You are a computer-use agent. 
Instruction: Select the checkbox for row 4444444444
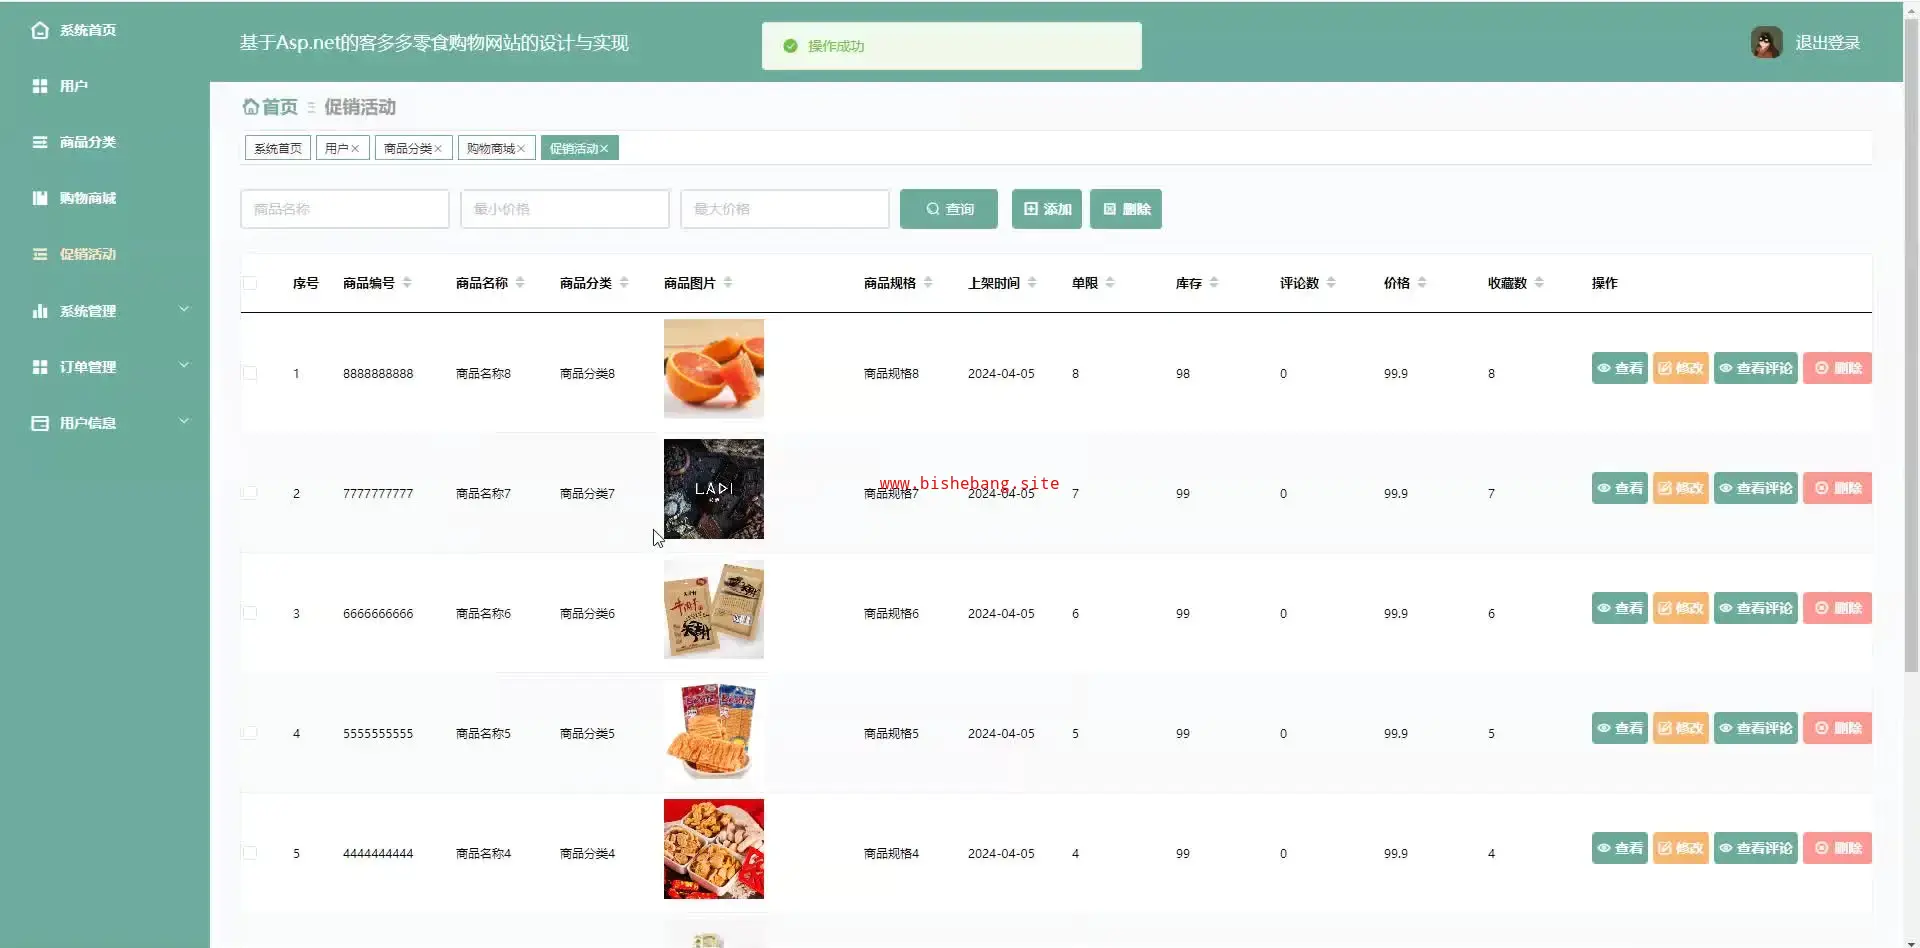(250, 853)
